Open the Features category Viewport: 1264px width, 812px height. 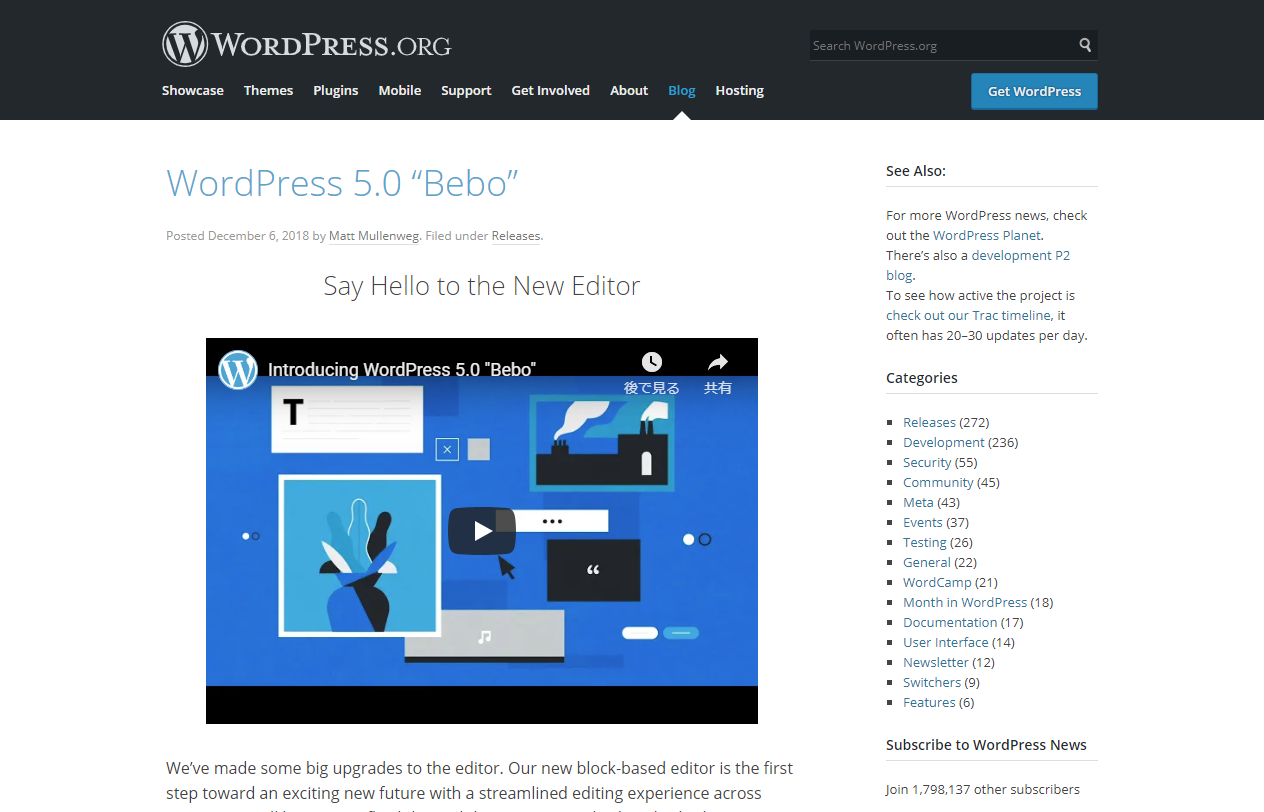tap(929, 702)
